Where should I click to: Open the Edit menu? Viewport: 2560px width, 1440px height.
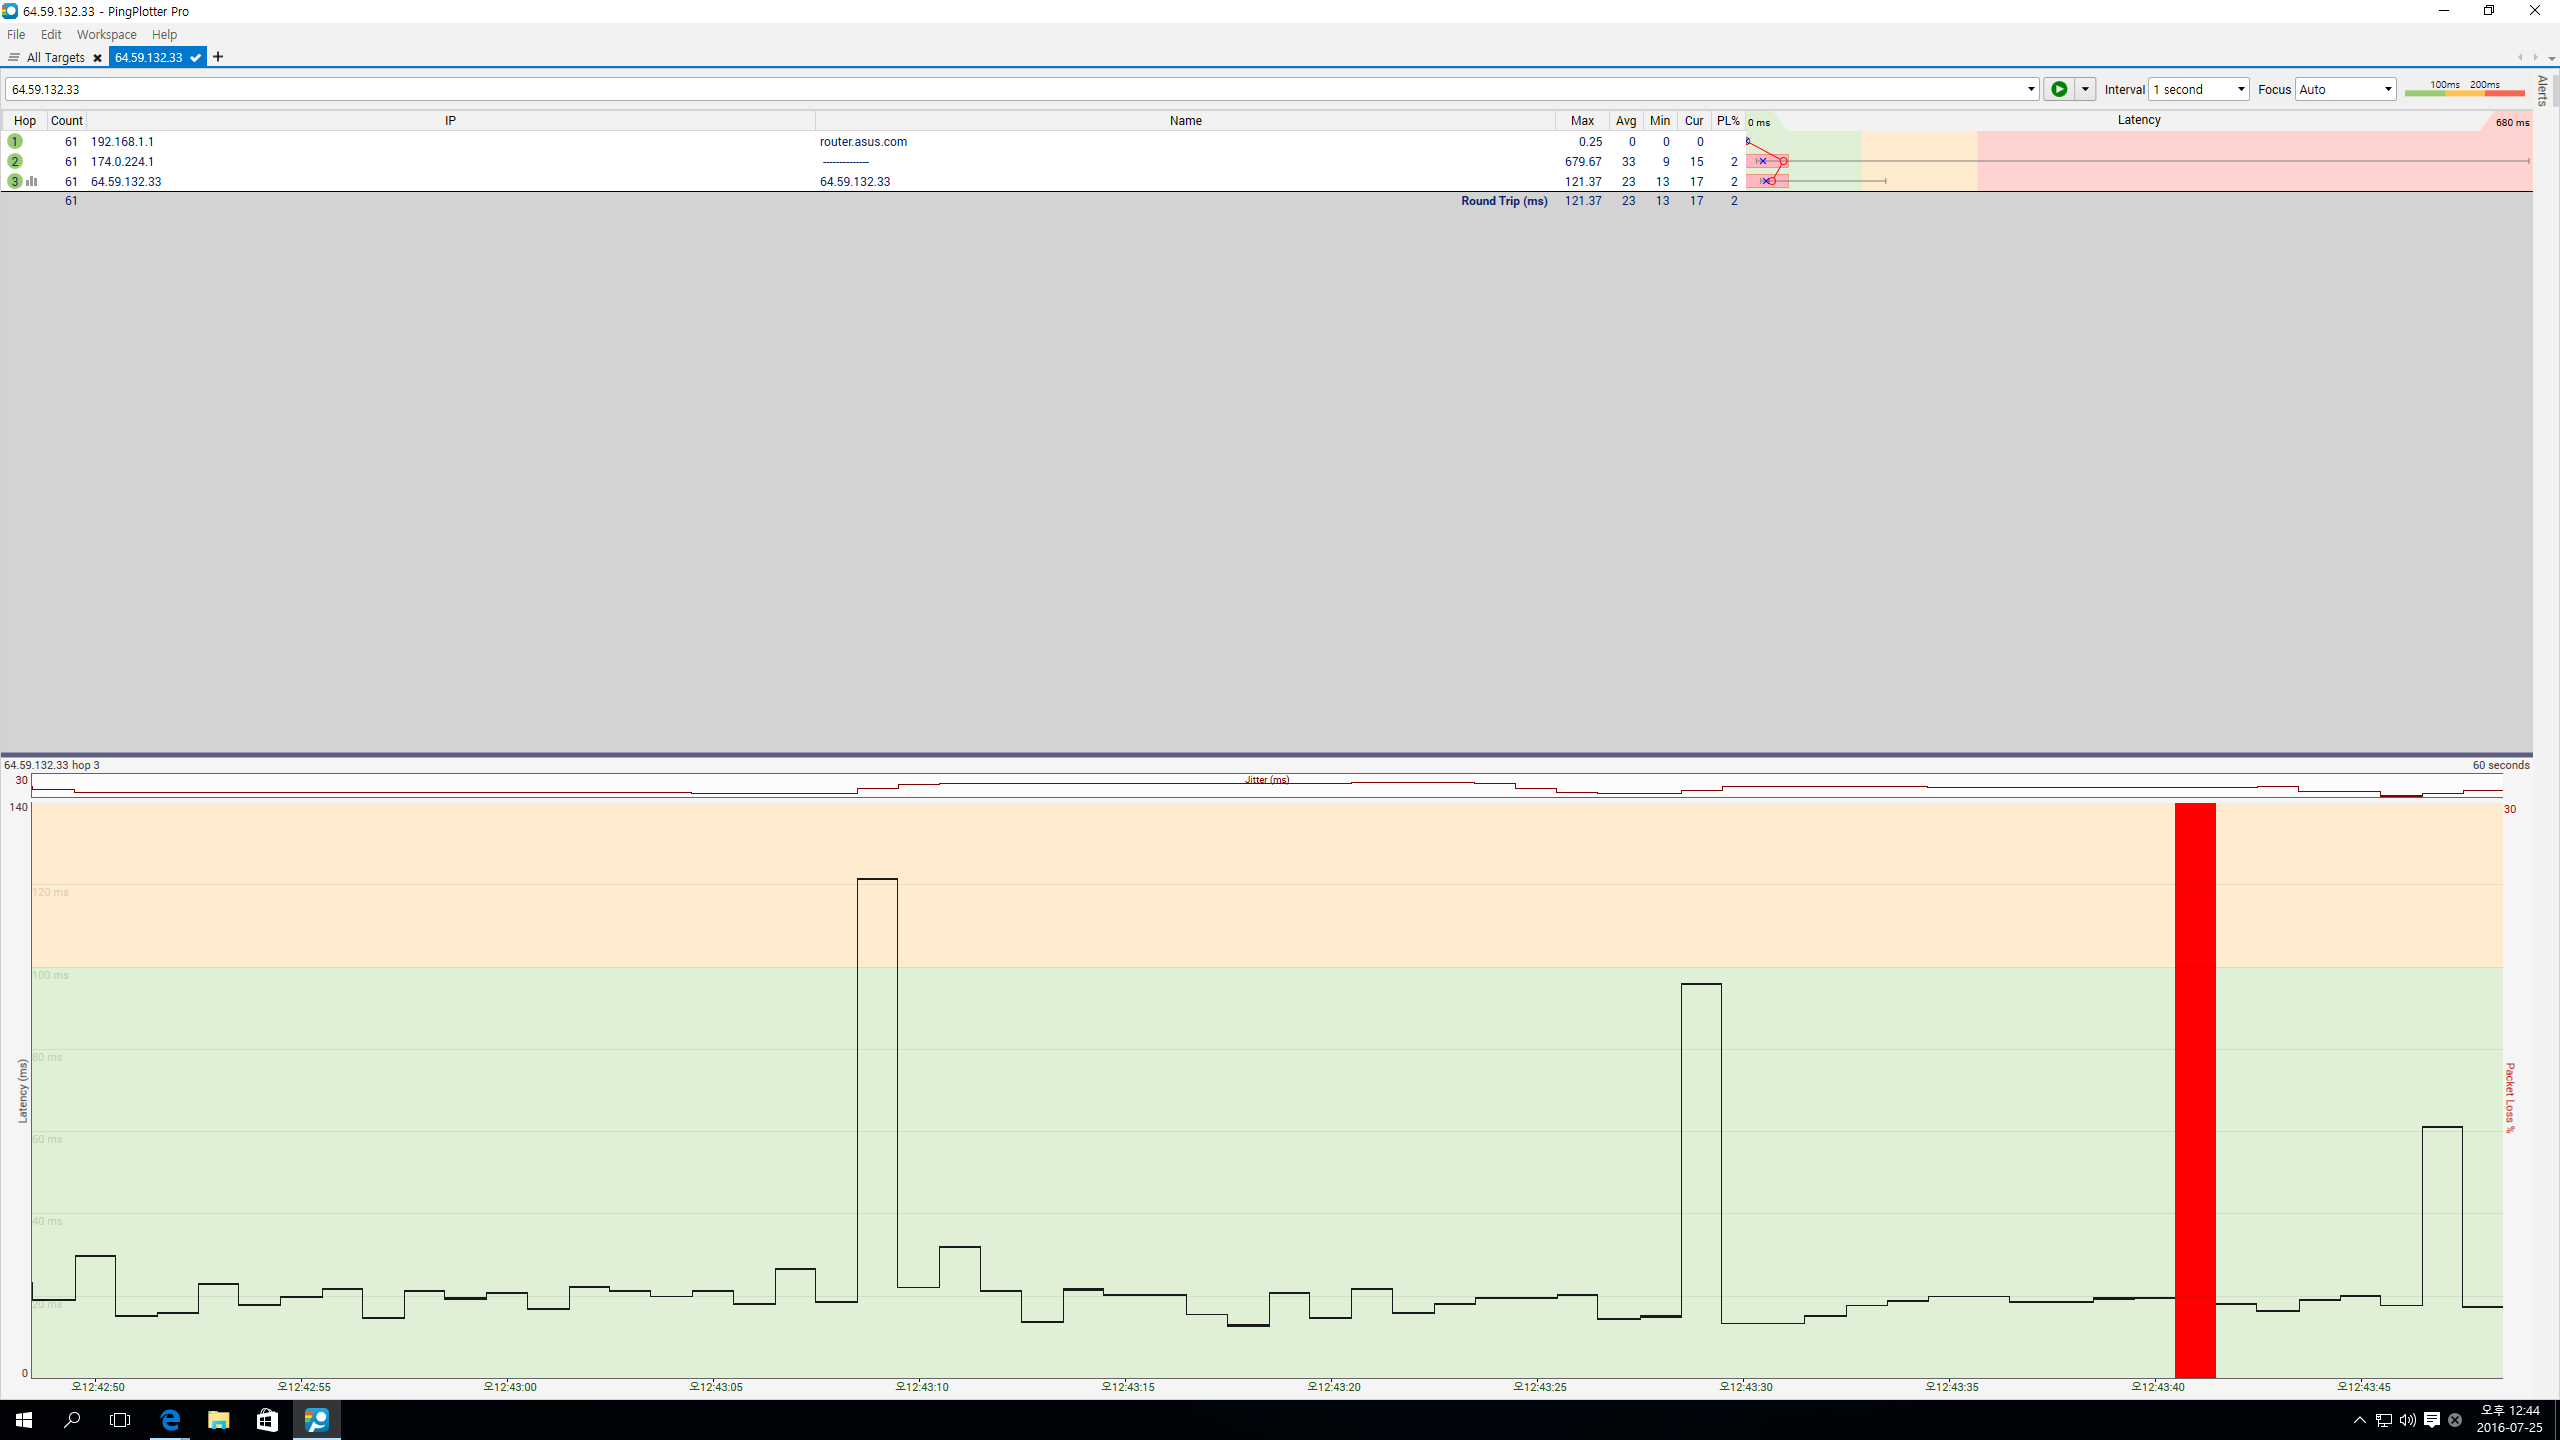click(51, 34)
